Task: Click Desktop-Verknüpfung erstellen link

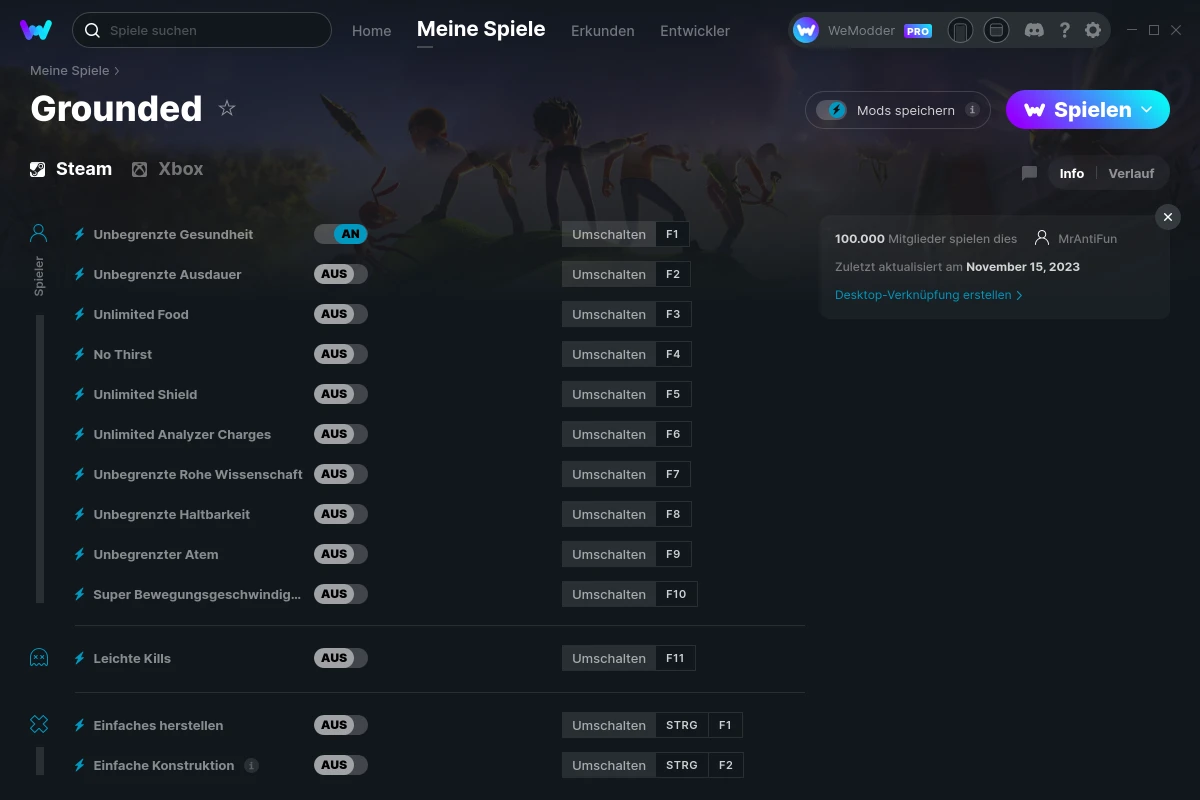Action: (929, 295)
